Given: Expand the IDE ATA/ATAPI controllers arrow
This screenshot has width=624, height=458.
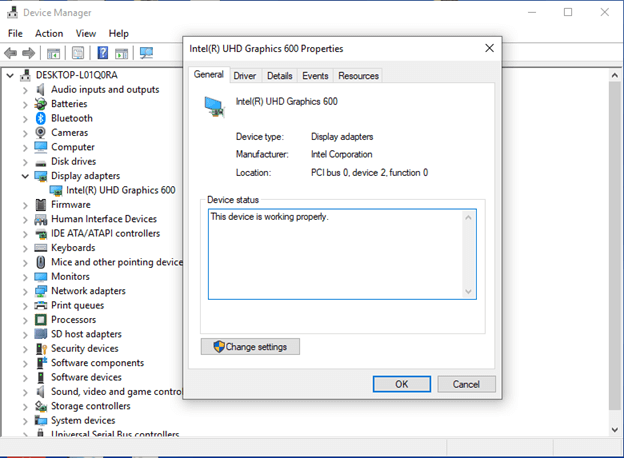Looking at the screenshot, I should point(25,234).
